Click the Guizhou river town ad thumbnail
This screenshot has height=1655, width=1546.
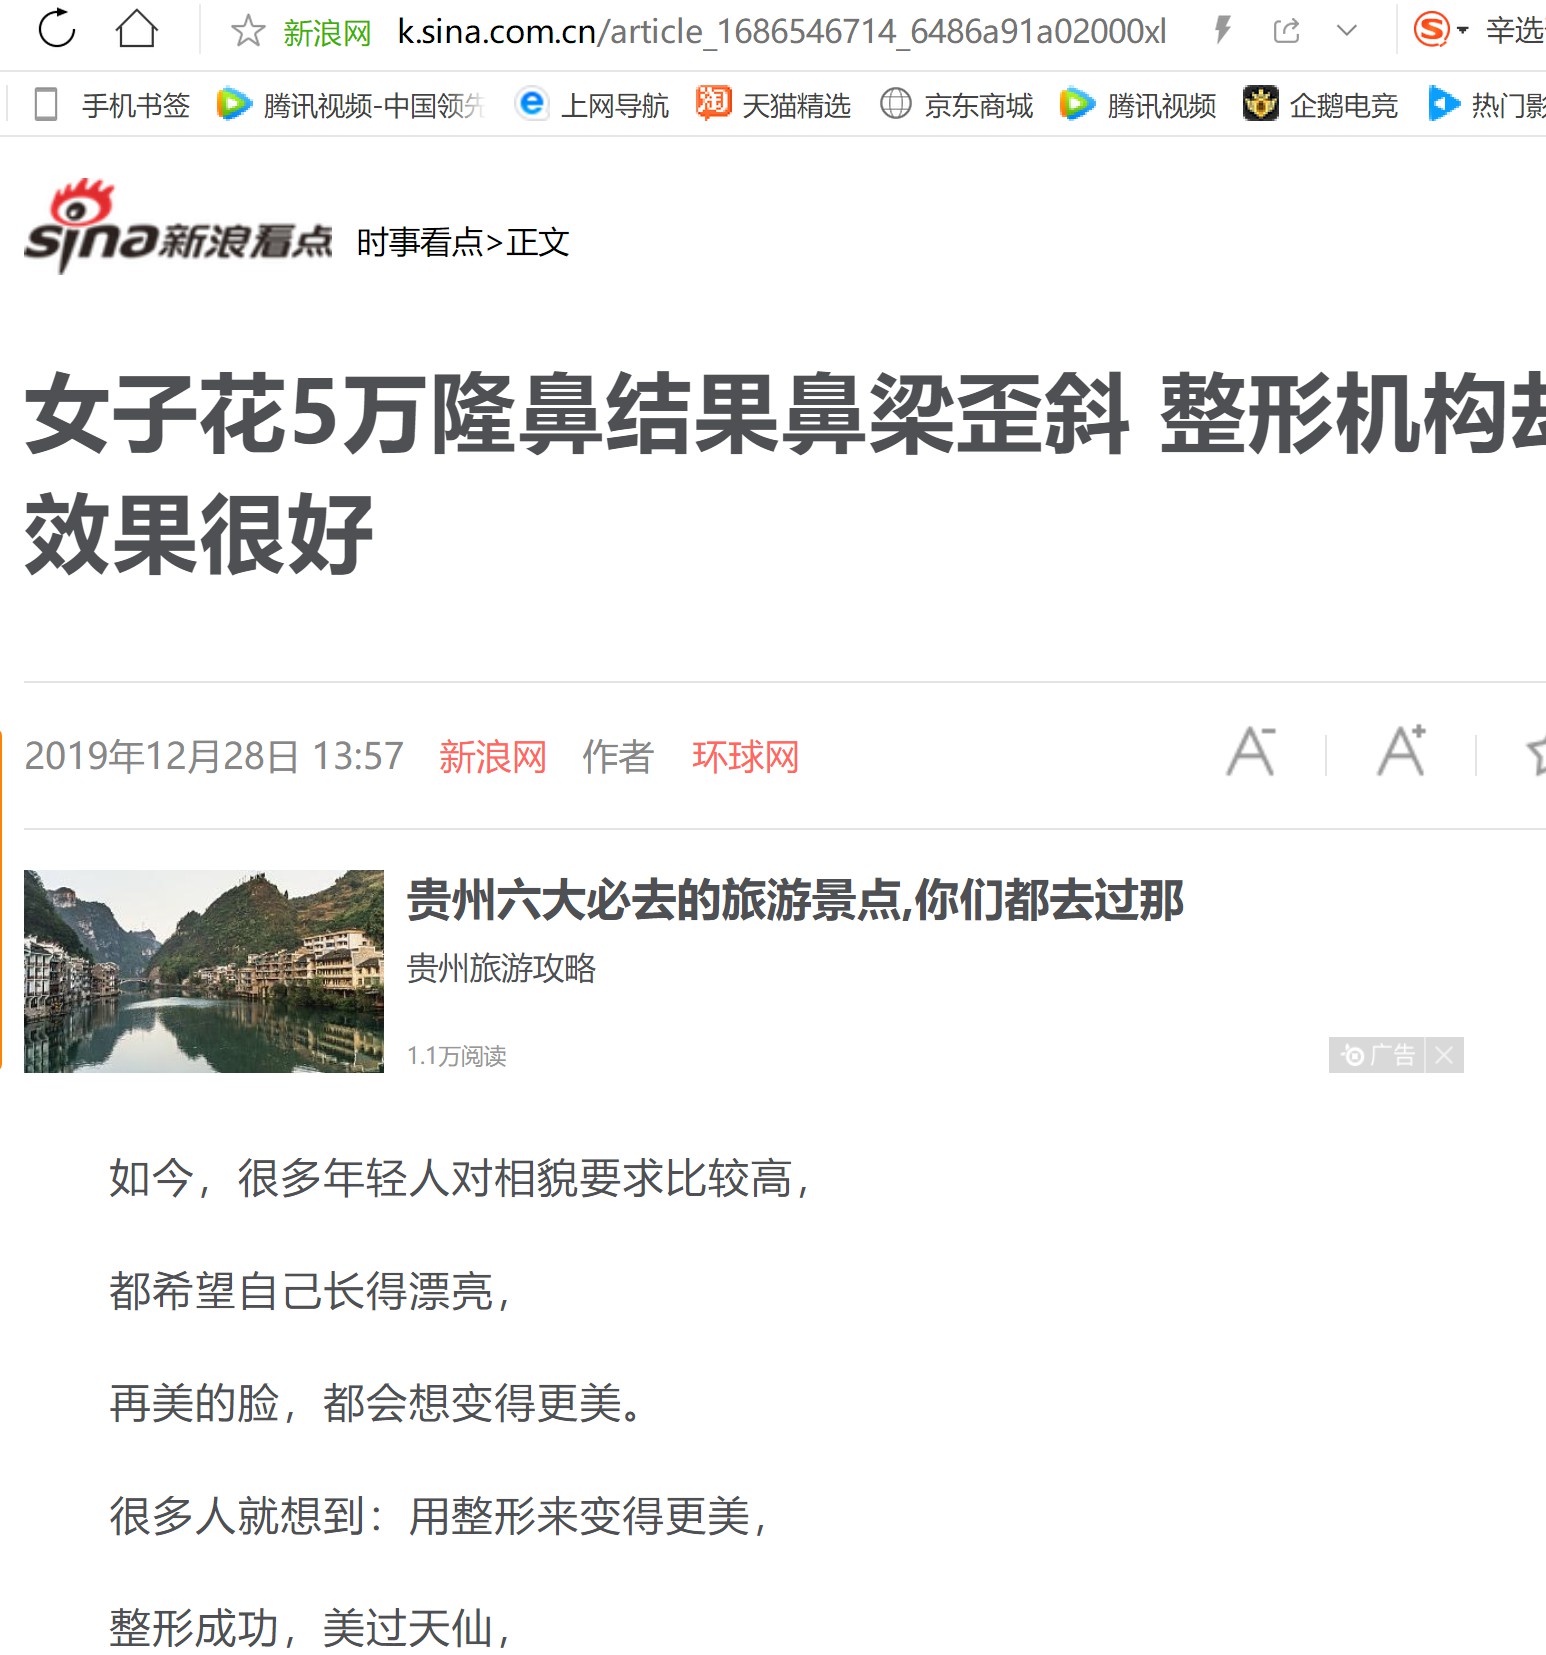[204, 971]
